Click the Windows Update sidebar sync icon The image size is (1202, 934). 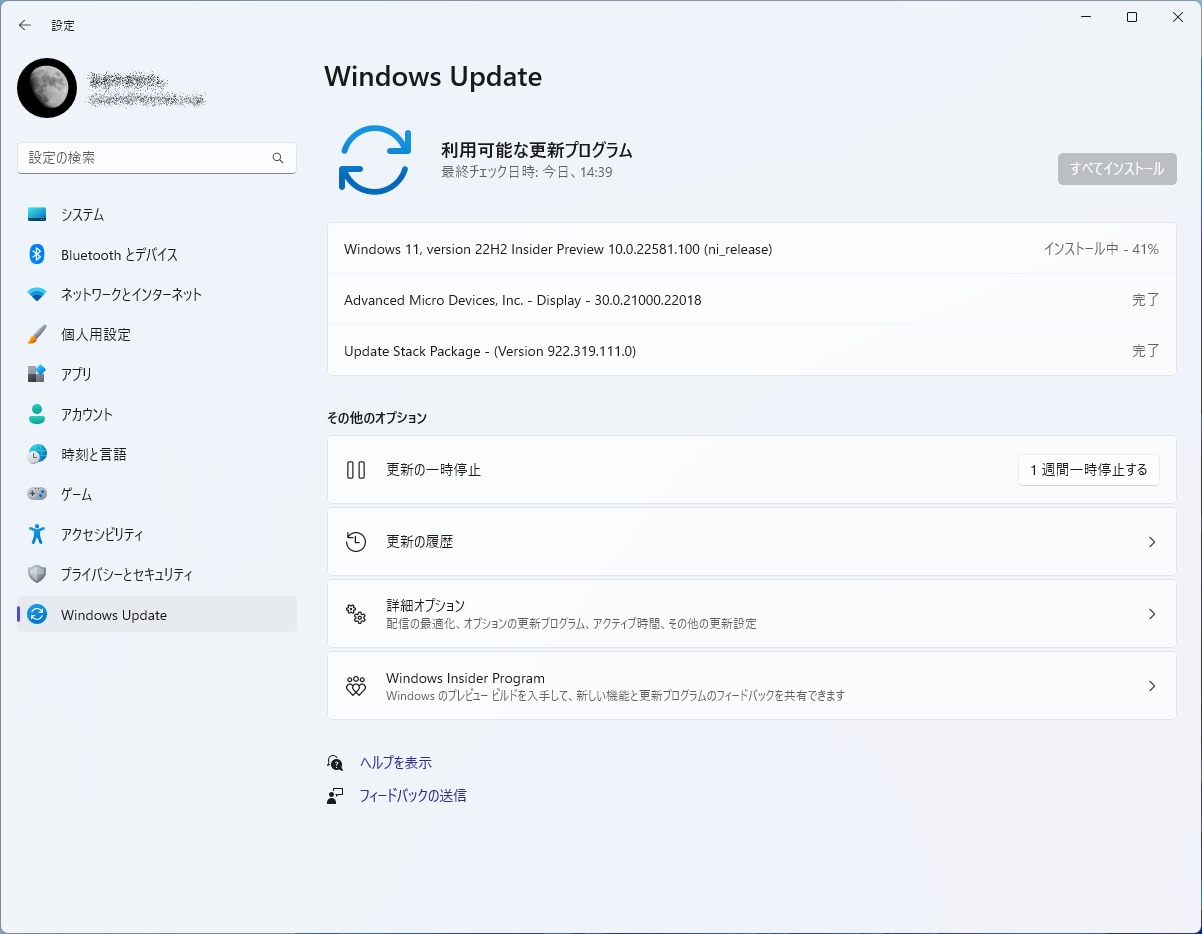(37, 615)
